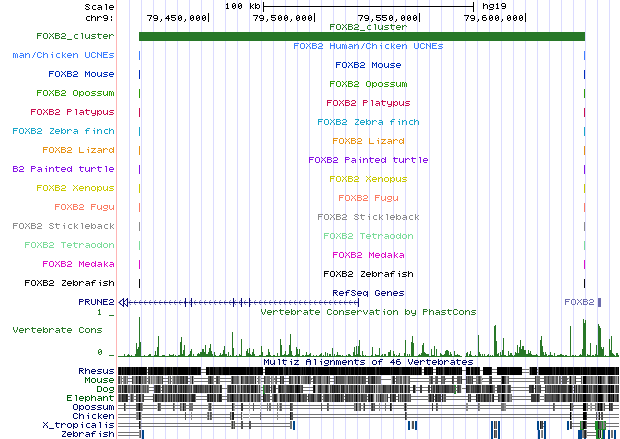Select the FOXB2 gene block at right

[599, 301]
